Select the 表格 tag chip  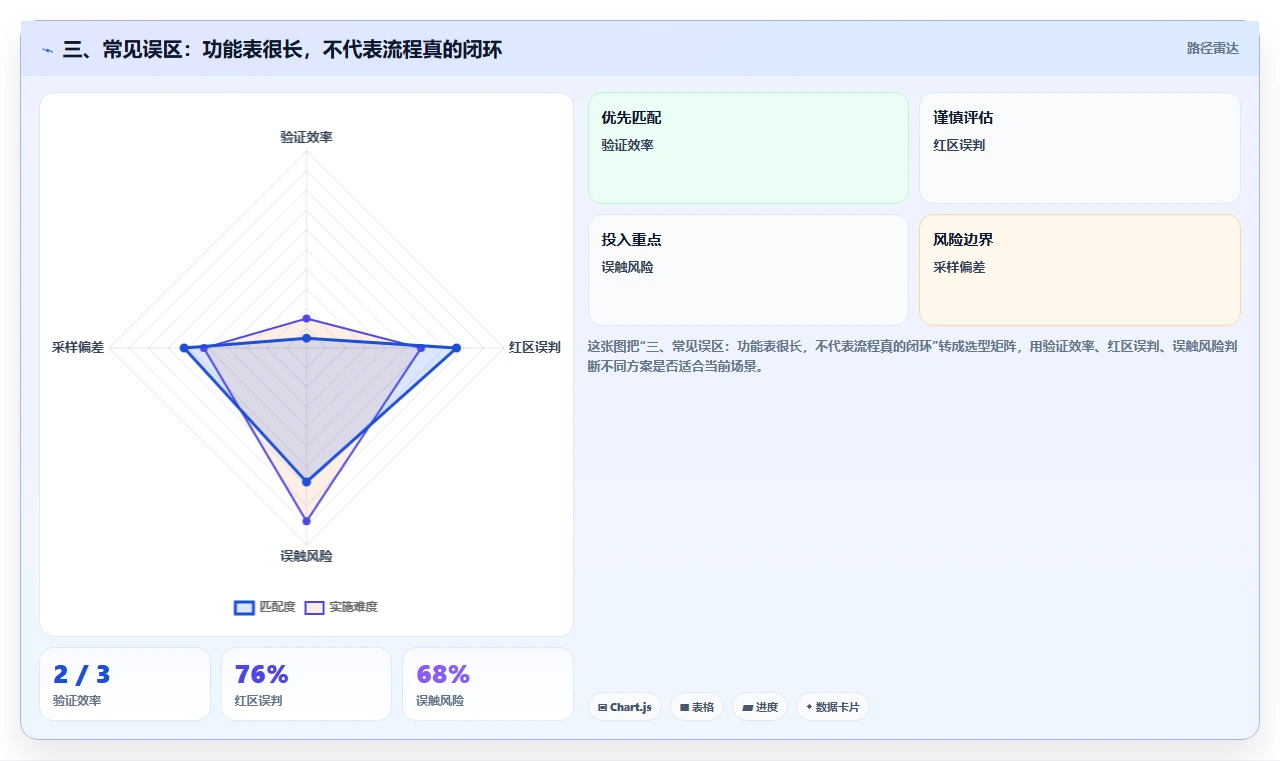coord(697,707)
